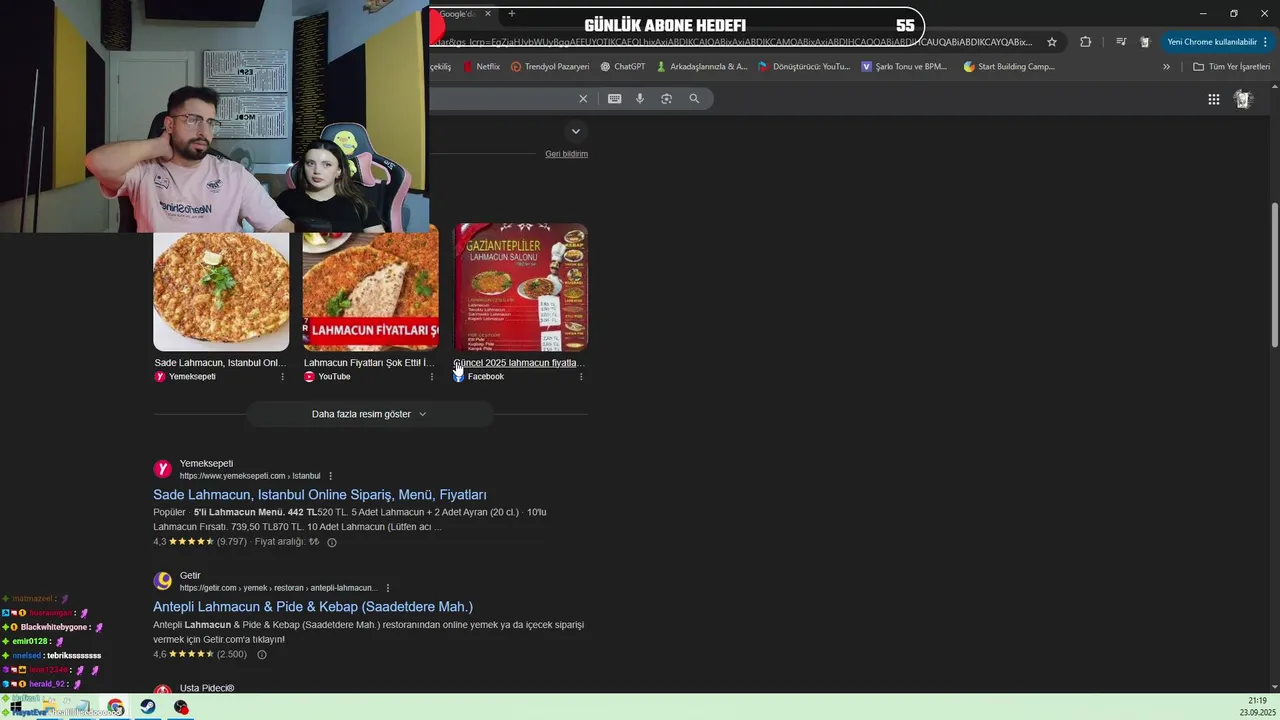
Task: Show info about Yemeksepeti price range
Action: tap(332, 542)
